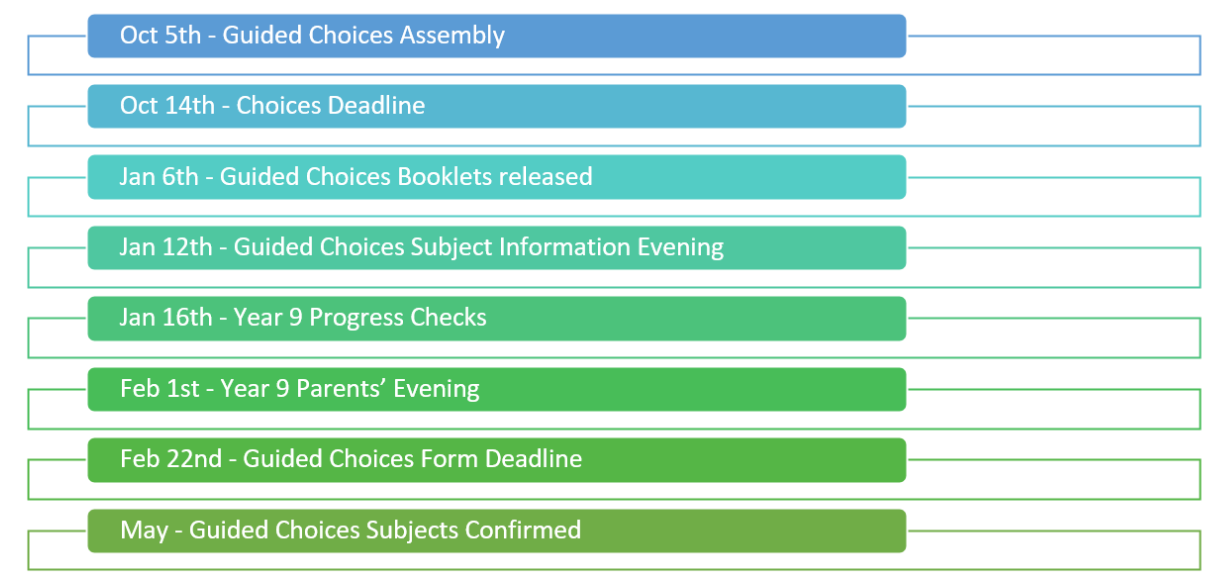Select the Oct 5th Guided Choices Assembly bar
1229x588 pixels.
tap(497, 36)
